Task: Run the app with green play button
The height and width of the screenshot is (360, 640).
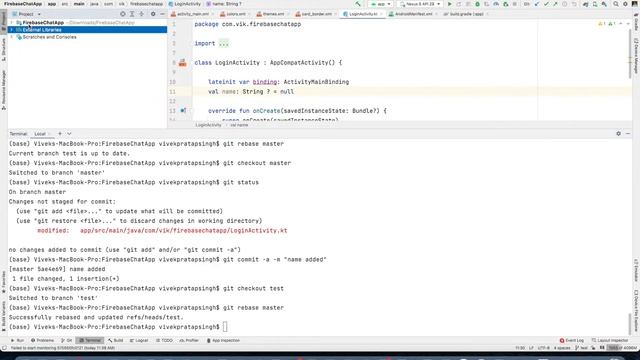Action: [450, 4]
